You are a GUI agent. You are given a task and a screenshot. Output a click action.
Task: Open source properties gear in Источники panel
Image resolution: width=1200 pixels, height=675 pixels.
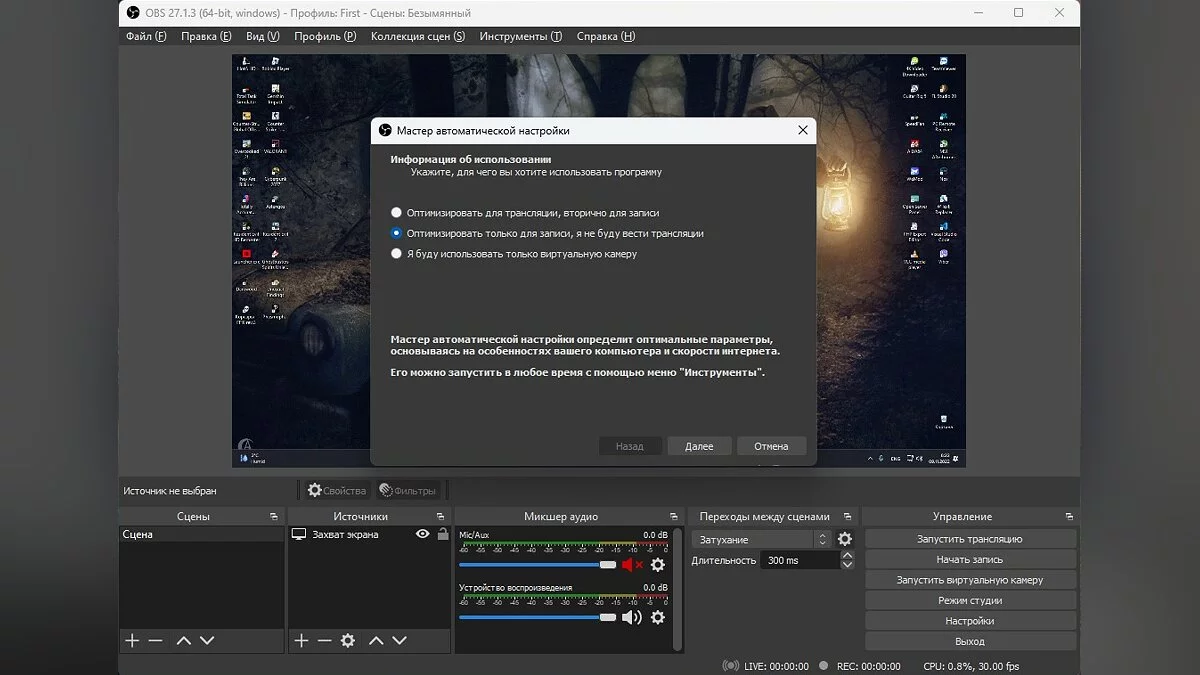pos(347,640)
